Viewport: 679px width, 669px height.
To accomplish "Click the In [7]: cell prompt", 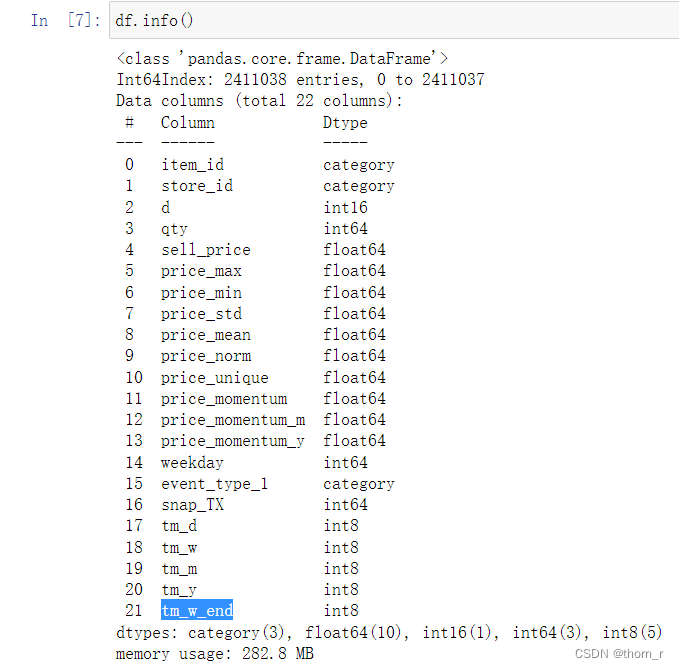I will [x=65, y=20].
